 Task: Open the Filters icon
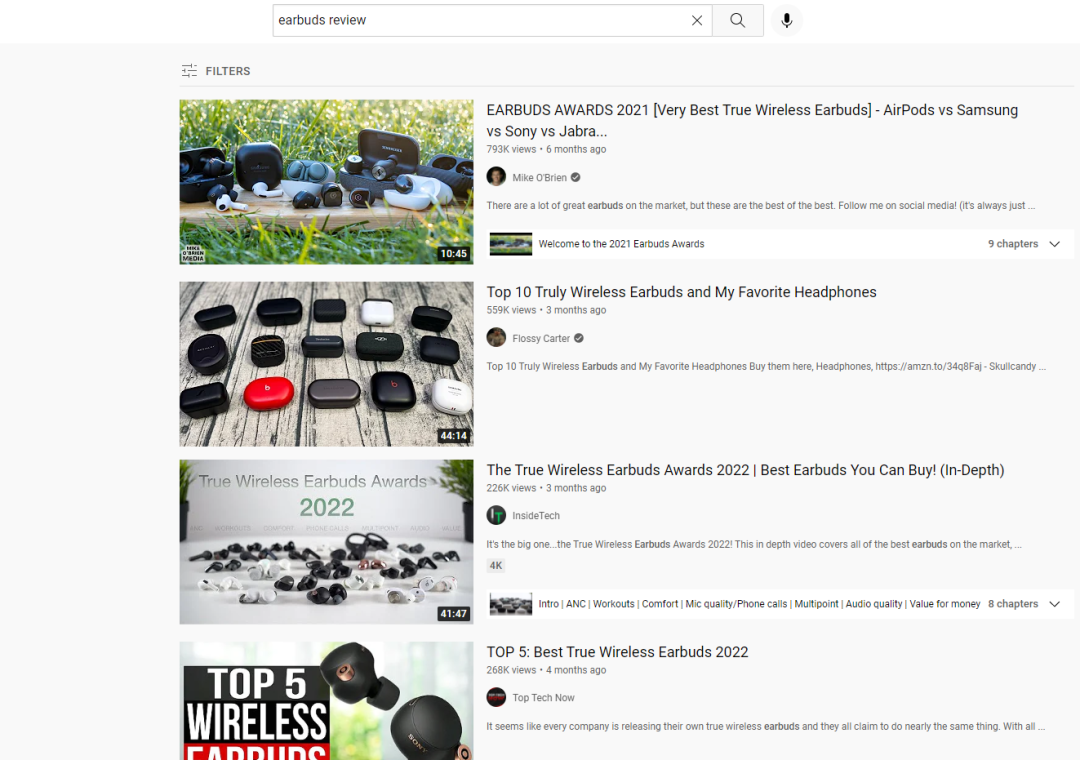click(189, 70)
